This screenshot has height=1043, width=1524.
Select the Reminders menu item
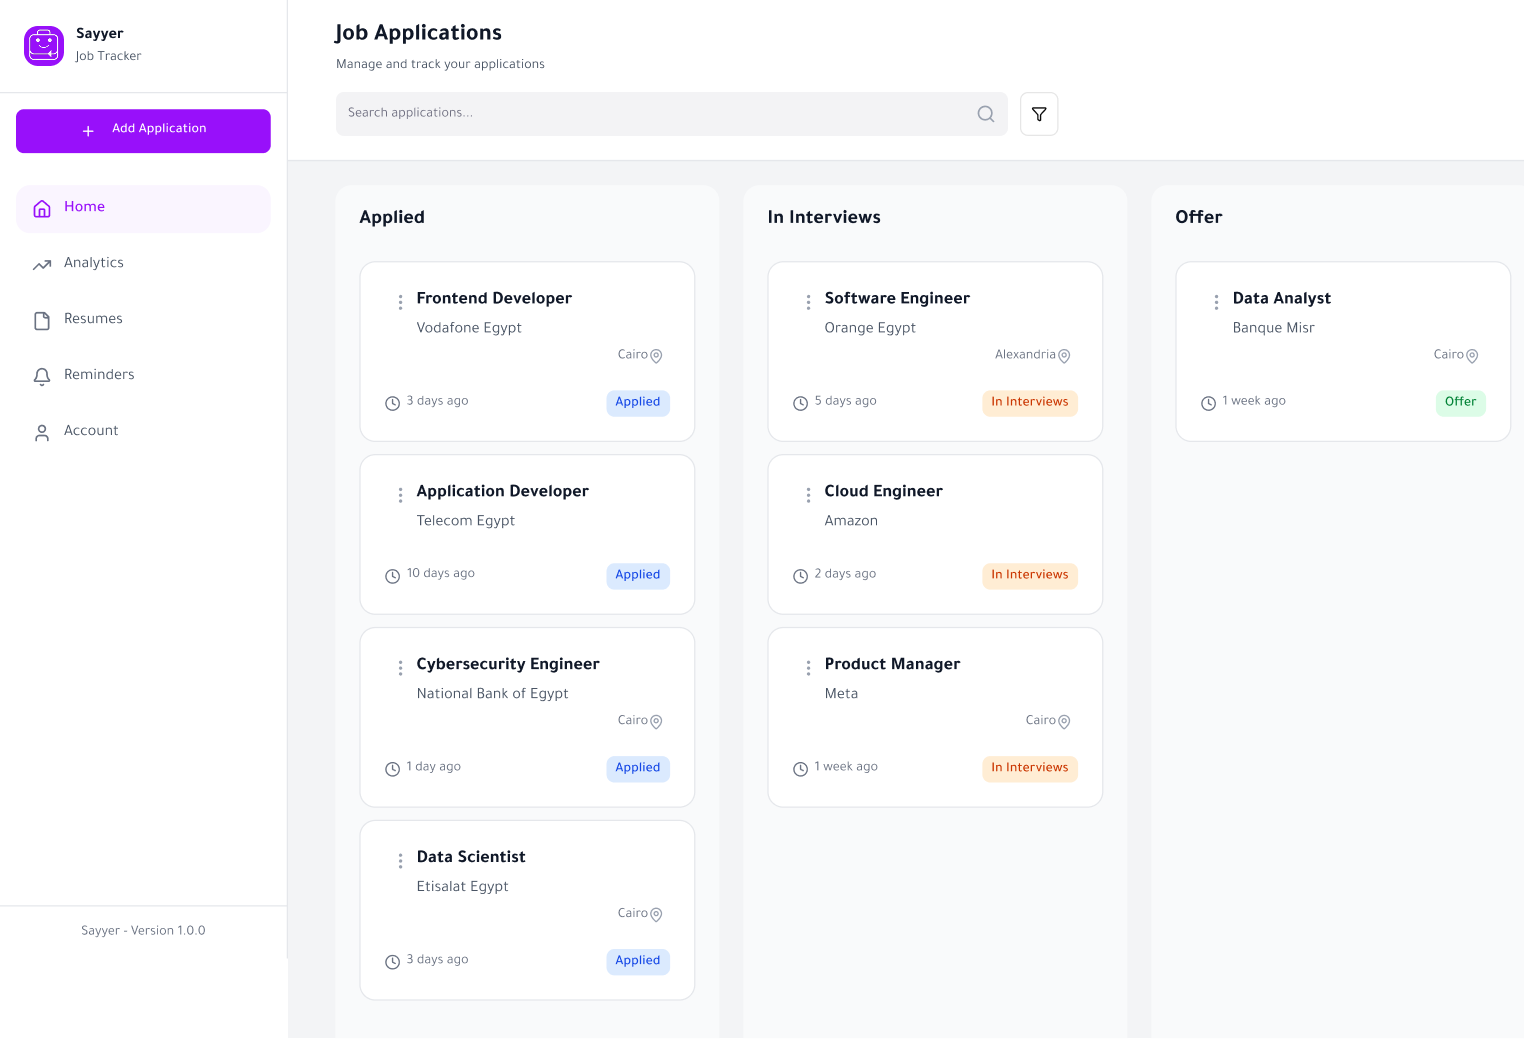99,376
